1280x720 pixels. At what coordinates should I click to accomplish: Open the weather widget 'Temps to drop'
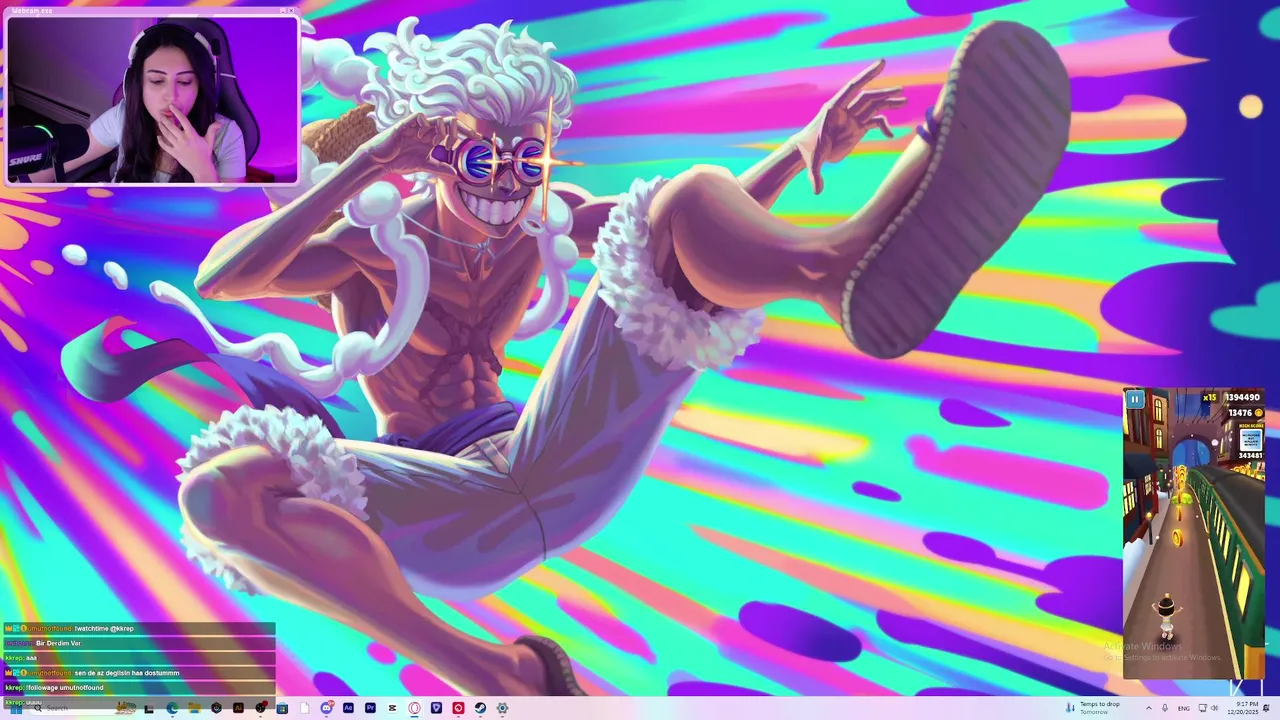click(x=1092, y=708)
